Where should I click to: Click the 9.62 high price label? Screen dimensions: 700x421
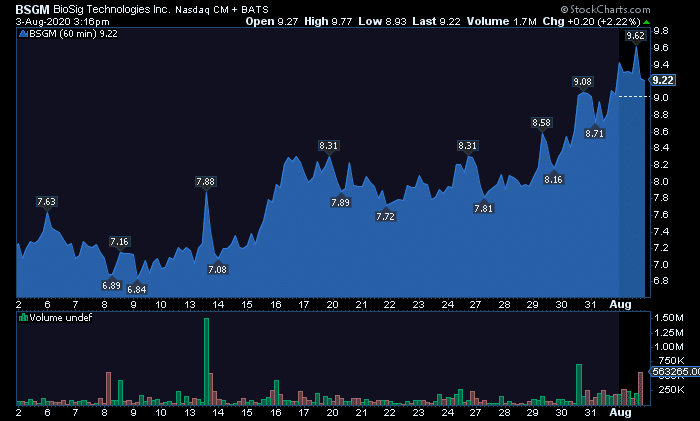(635, 36)
